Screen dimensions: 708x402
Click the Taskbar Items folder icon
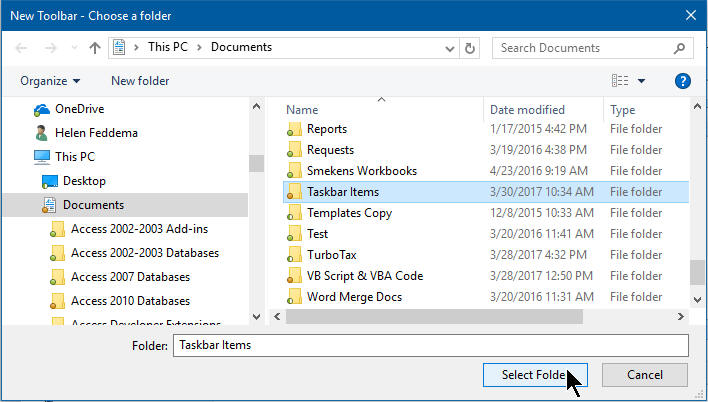pyautogui.click(x=294, y=192)
